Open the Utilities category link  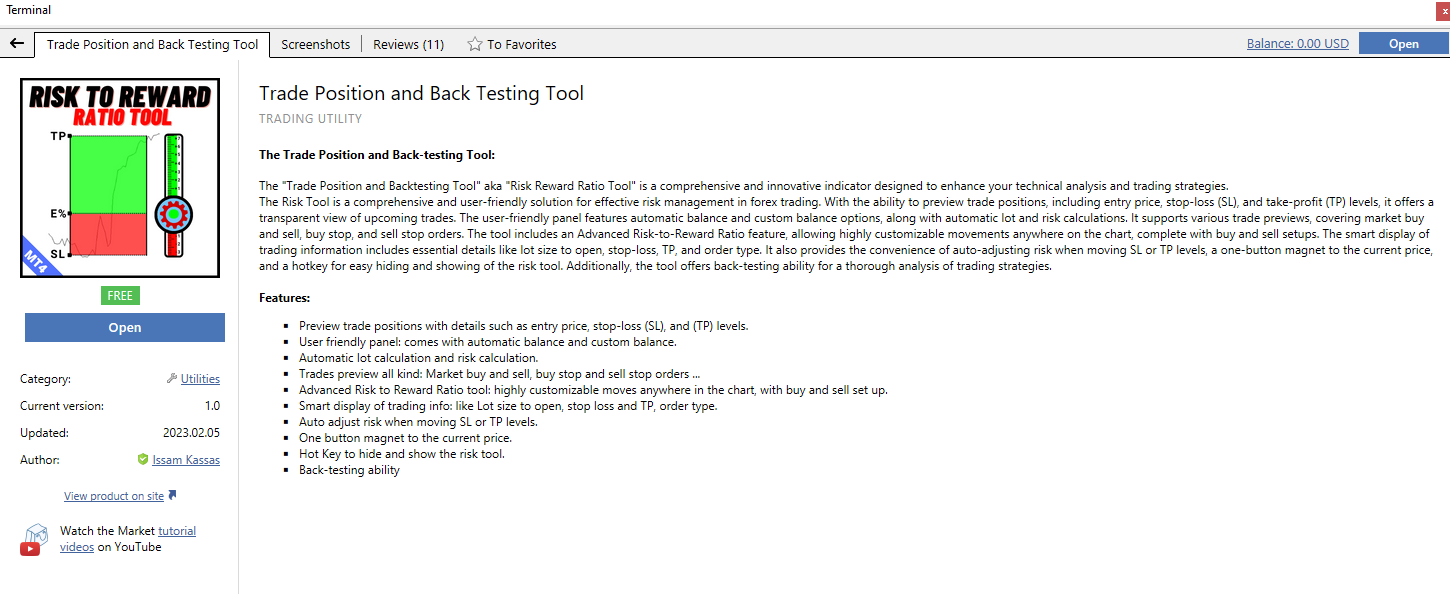click(200, 379)
